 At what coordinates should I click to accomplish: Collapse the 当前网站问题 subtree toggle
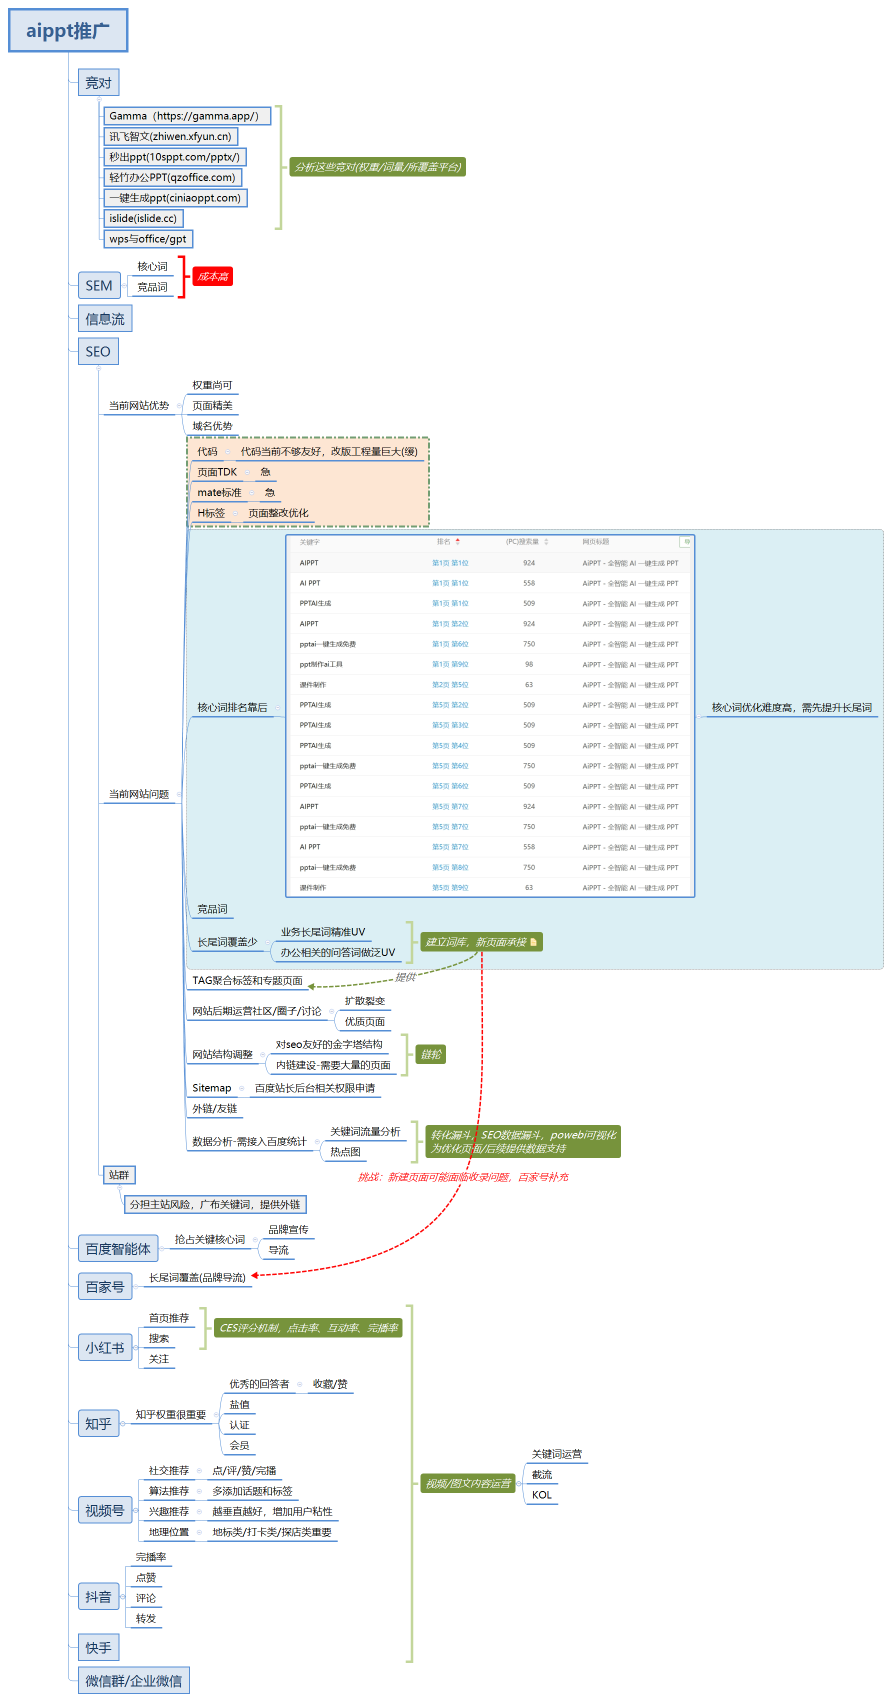179,795
